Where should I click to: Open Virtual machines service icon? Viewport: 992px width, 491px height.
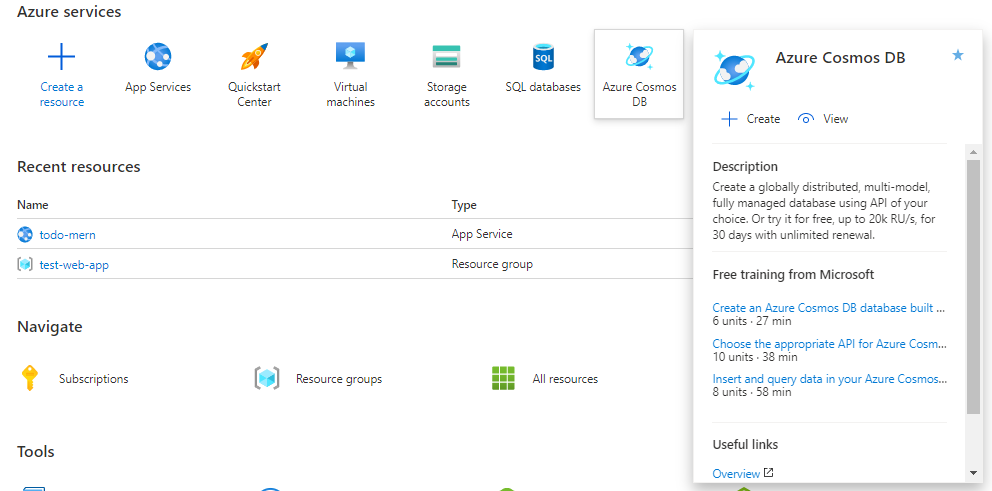(x=350, y=55)
